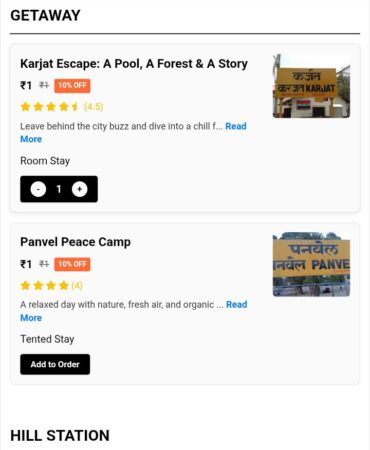Open the Karjat station sign thumbnail
This screenshot has width=370, height=450.
311,86
